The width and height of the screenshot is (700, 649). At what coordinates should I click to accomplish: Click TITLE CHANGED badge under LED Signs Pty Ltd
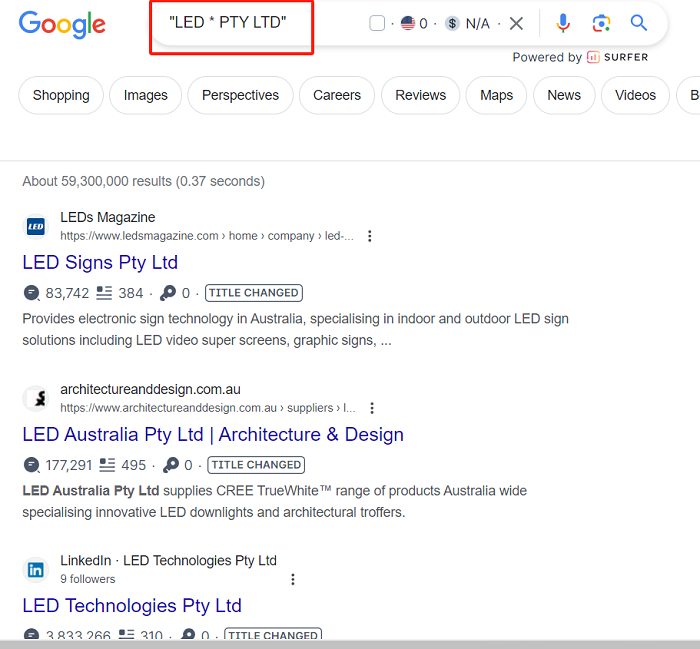point(254,293)
